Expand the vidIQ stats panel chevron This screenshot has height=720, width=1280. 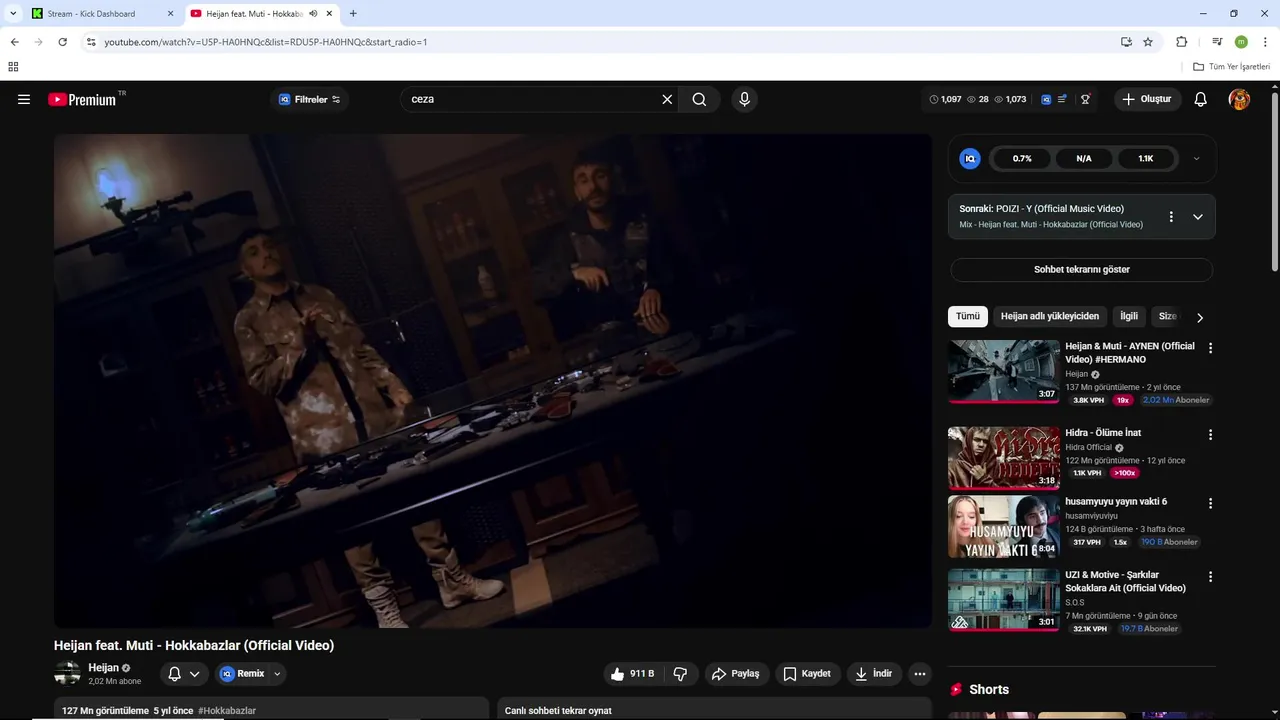pyautogui.click(x=1196, y=158)
